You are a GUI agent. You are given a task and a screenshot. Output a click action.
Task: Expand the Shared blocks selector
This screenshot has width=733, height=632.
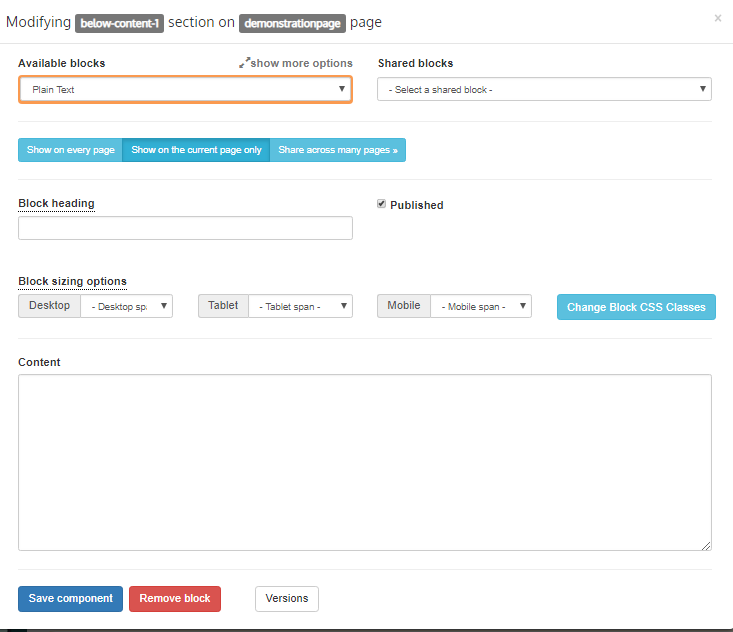click(544, 90)
